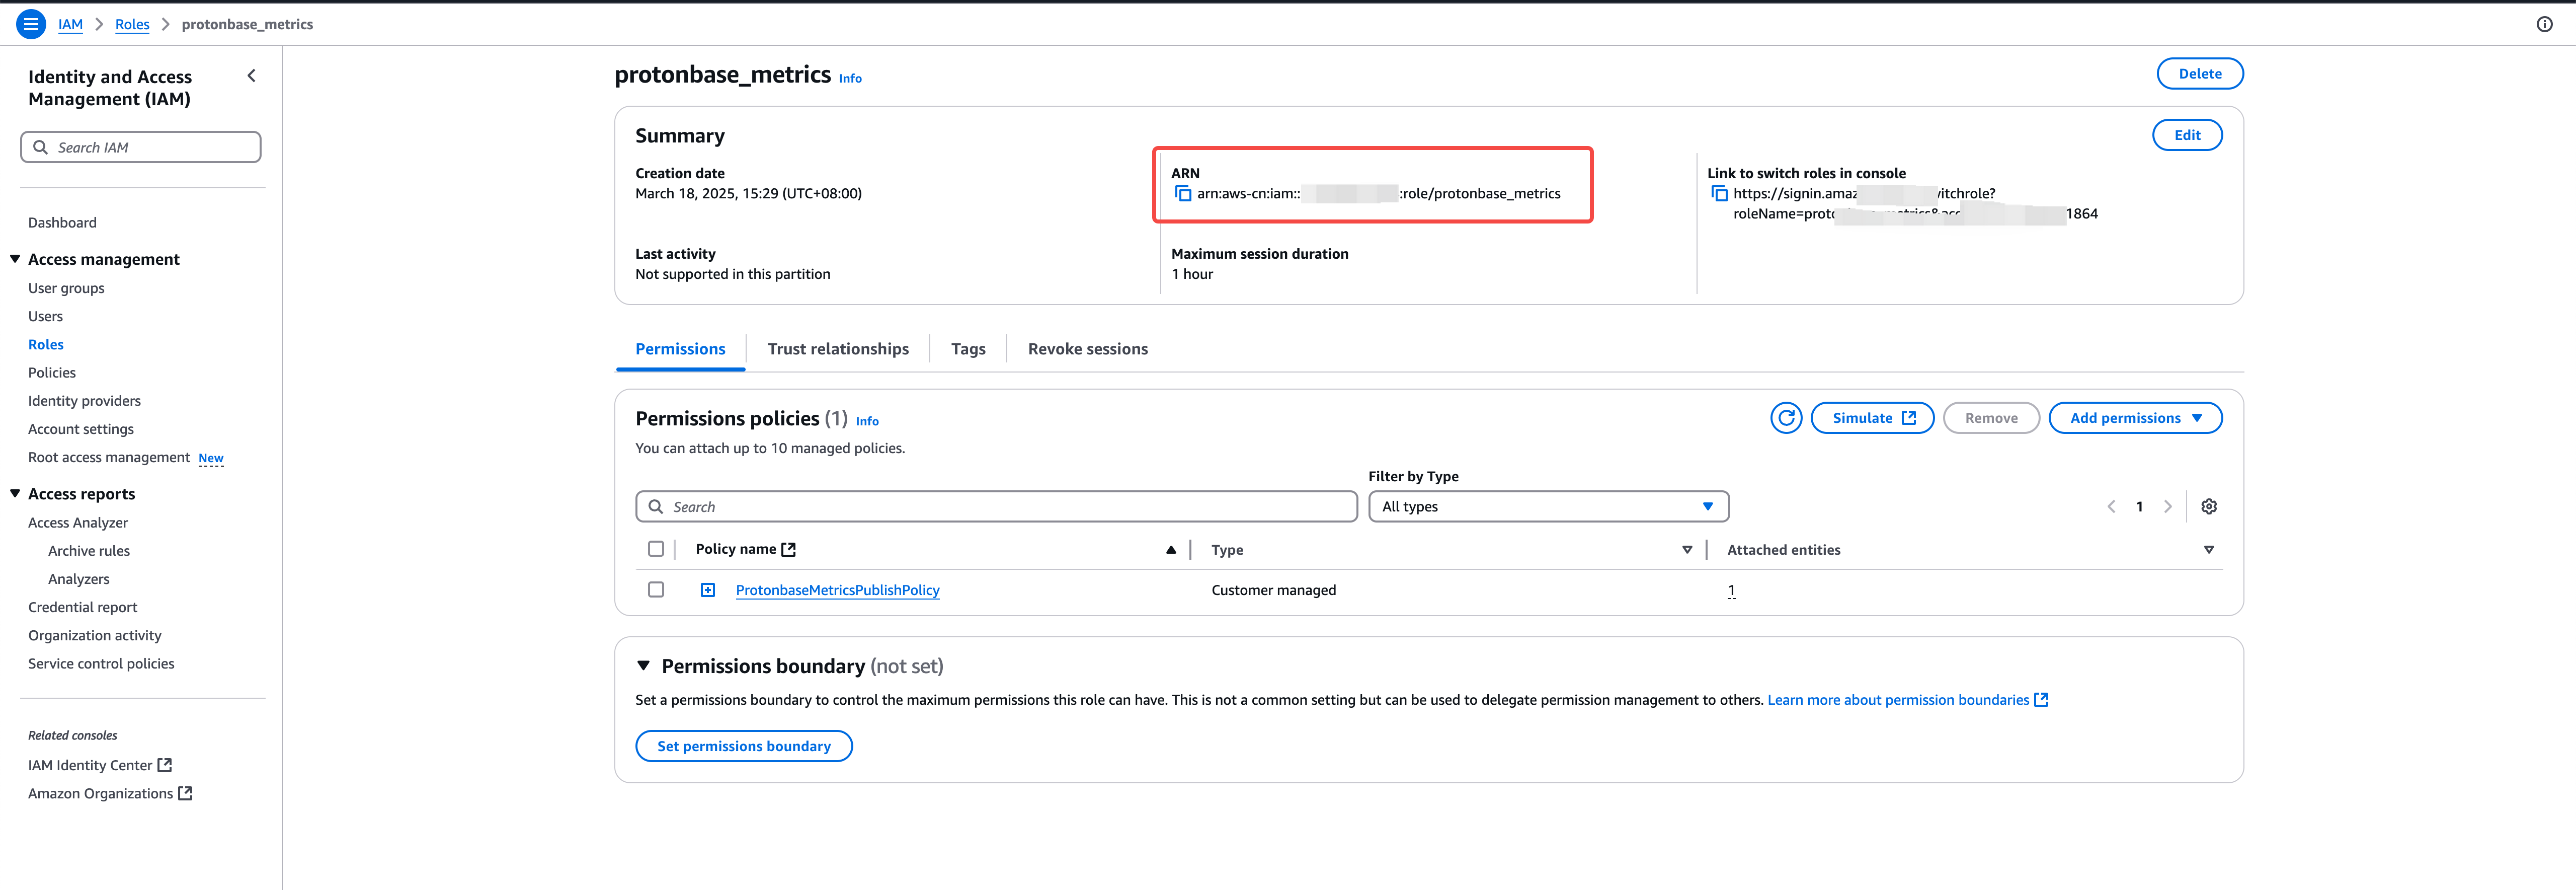Click Set permissions boundary button
This screenshot has width=2576, height=890.
point(744,746)
